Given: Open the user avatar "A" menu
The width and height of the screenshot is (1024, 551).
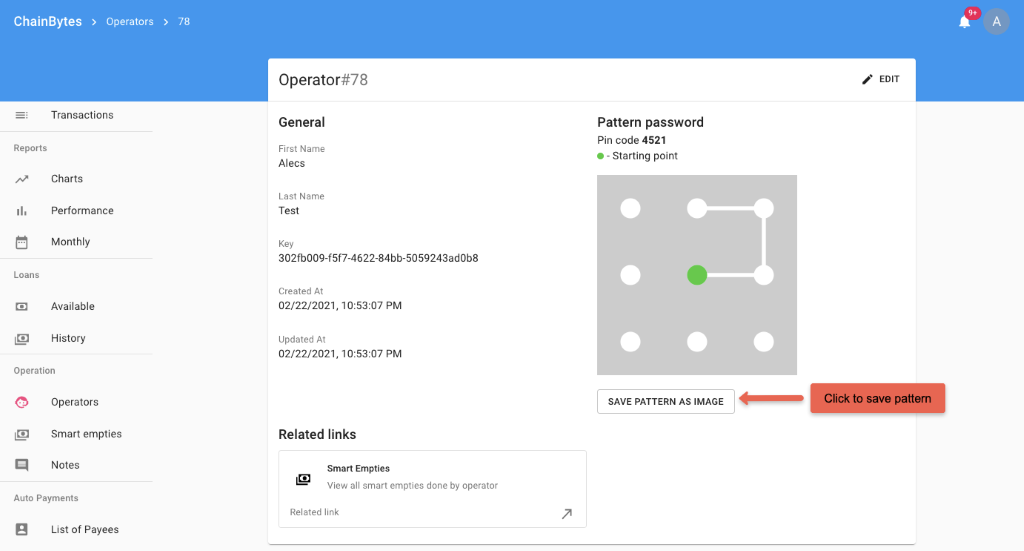Looking at the screenshot, I should coord(996,22).
